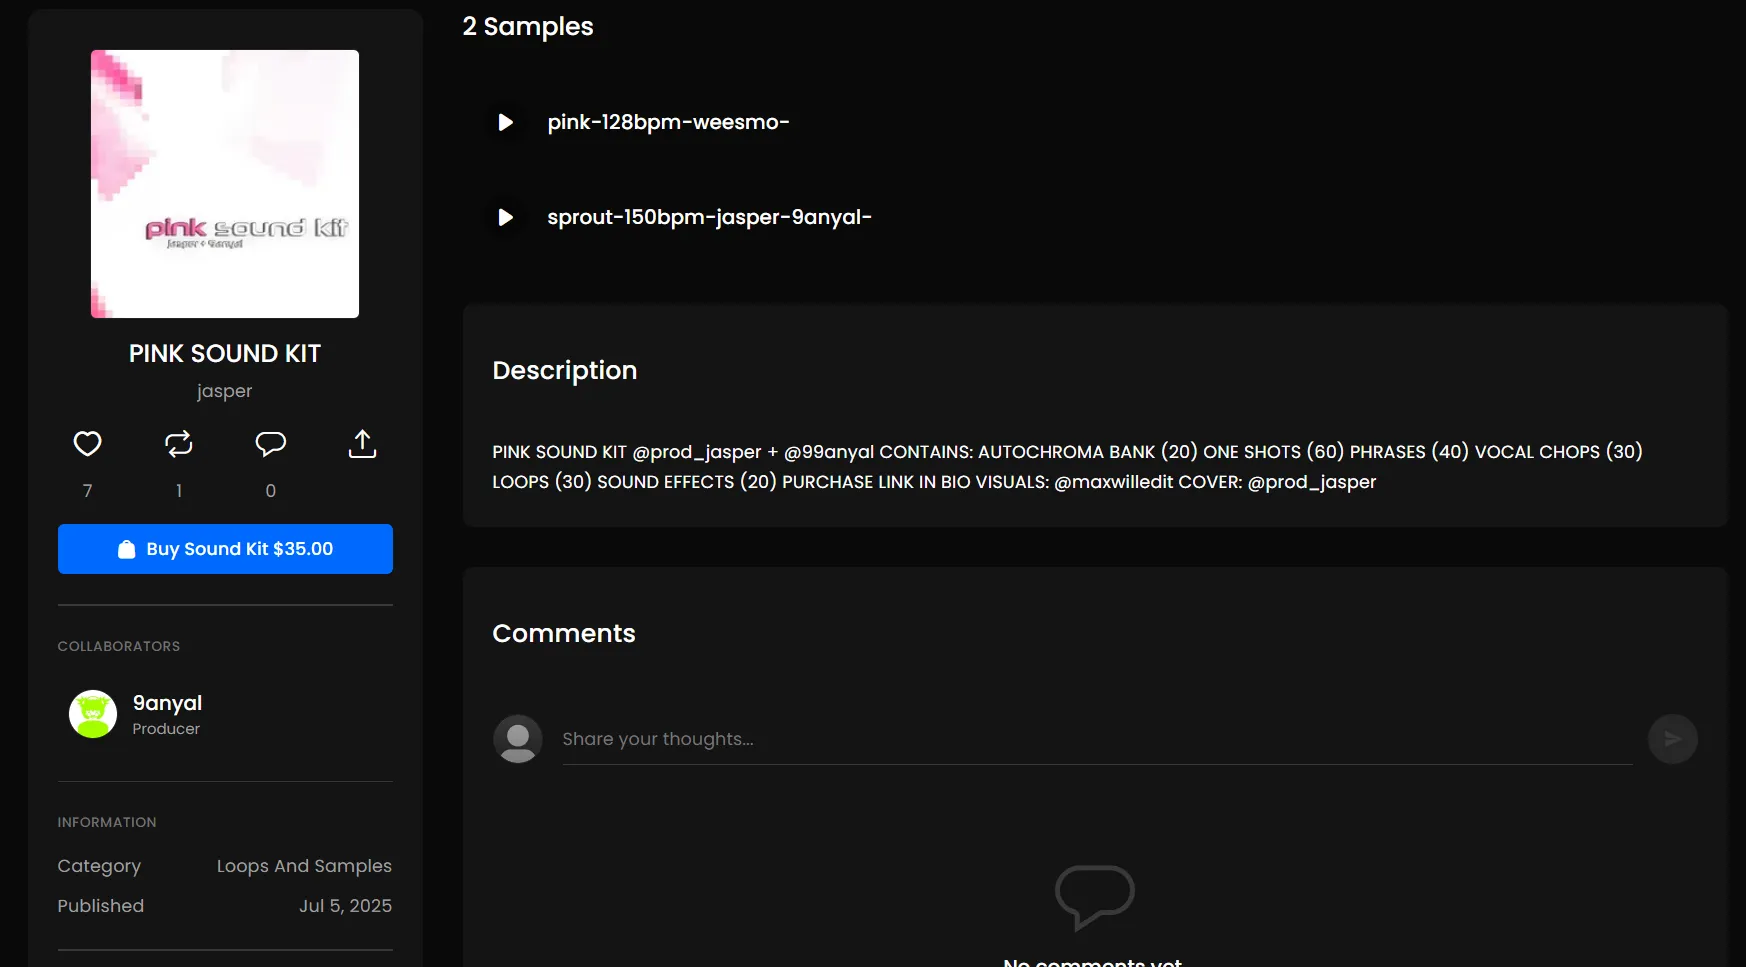Focus the Share your thoughts comment field

[x=1097, y=739]
